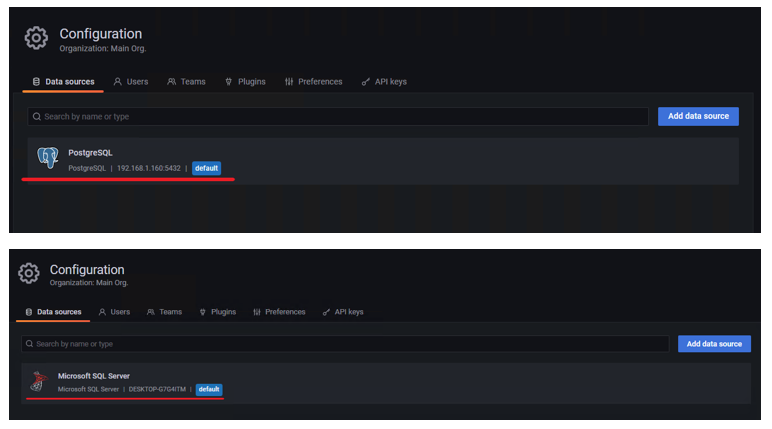
Task: Open API keys tab in top panel
Action: tap(384, 82)
